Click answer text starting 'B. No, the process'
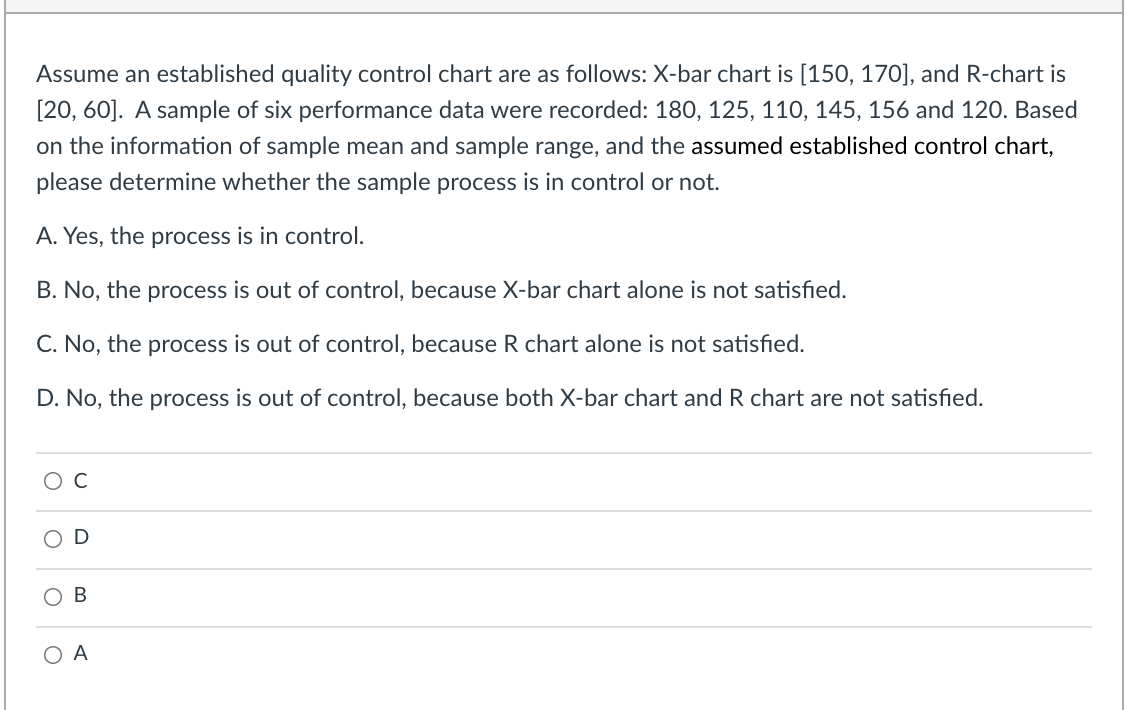The height and width of the screenshot is (710, 1126). 441,290
